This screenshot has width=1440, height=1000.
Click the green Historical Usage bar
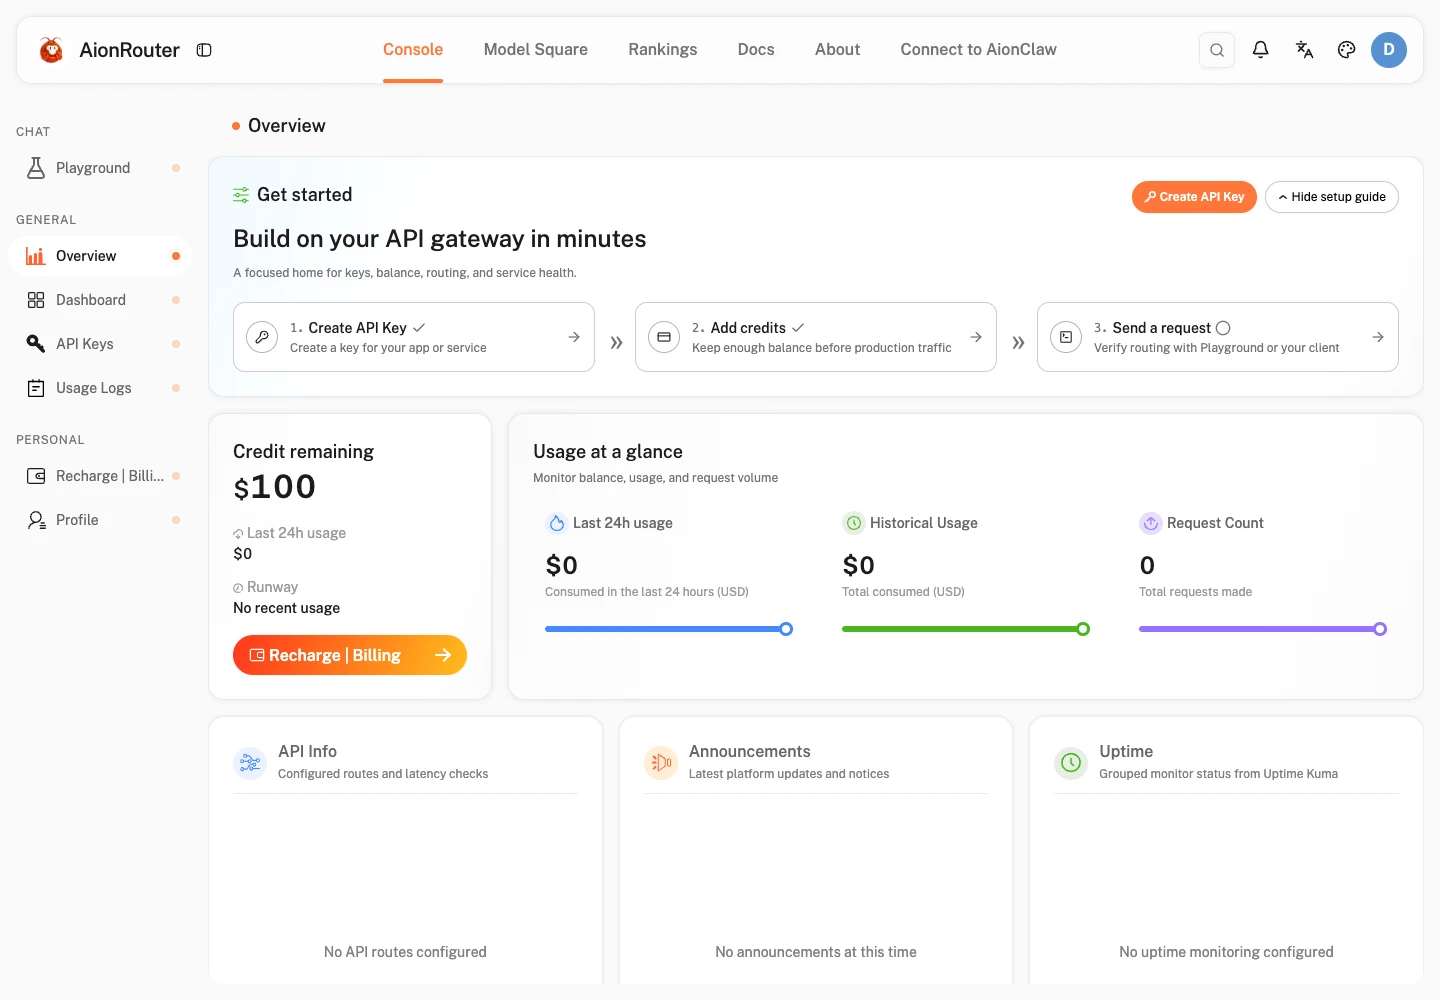coord(965,629)
